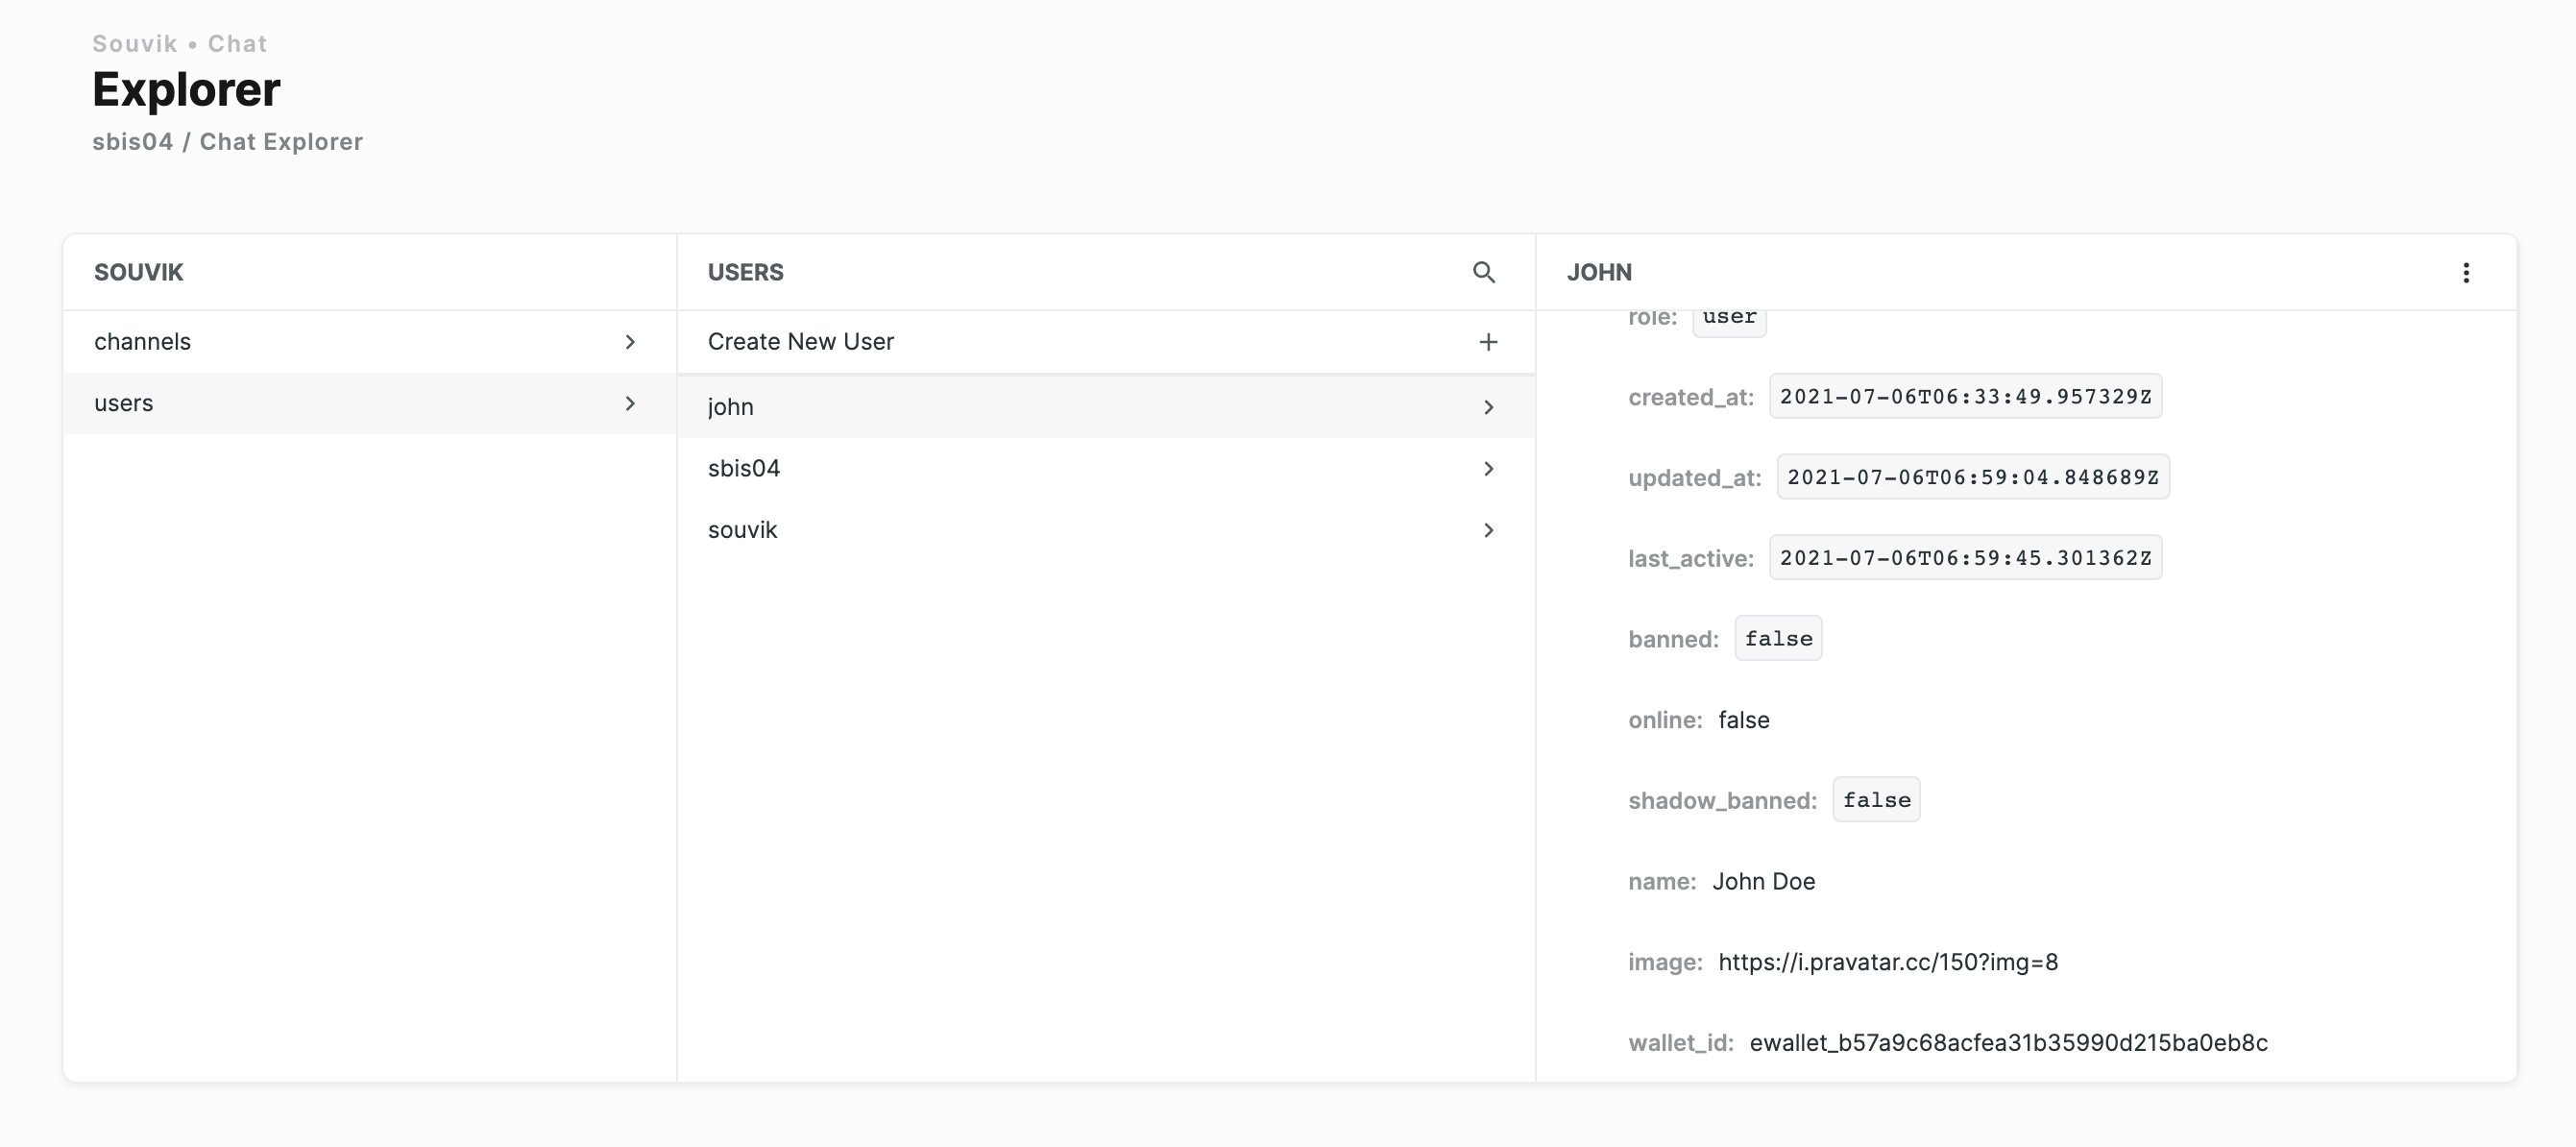Select the john user row
The image size is (2576, 1147).
pyautogui.click(x=1106, y=407)
